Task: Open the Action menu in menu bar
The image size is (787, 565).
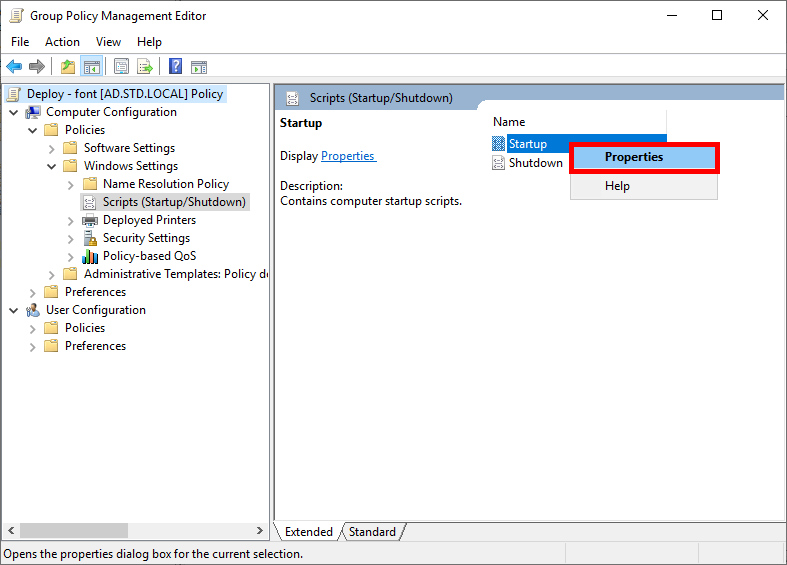Action: (x=62, y=42)
